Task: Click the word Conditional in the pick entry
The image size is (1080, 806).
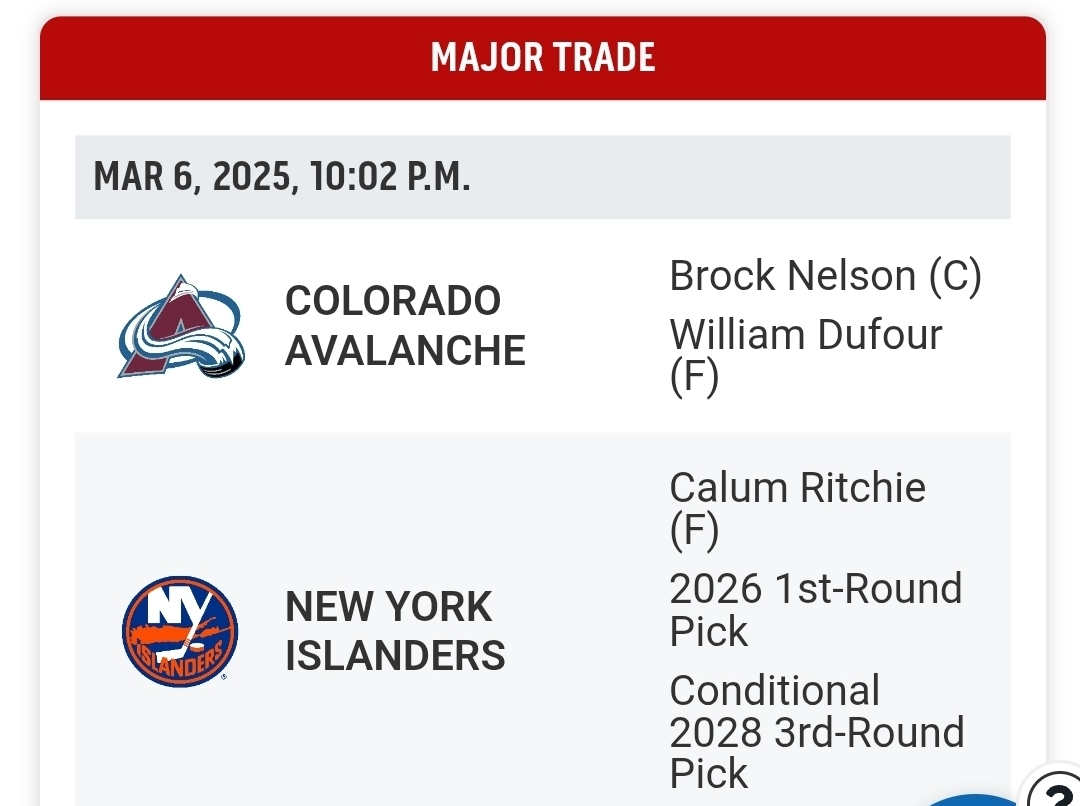Action: pos(775,691)
